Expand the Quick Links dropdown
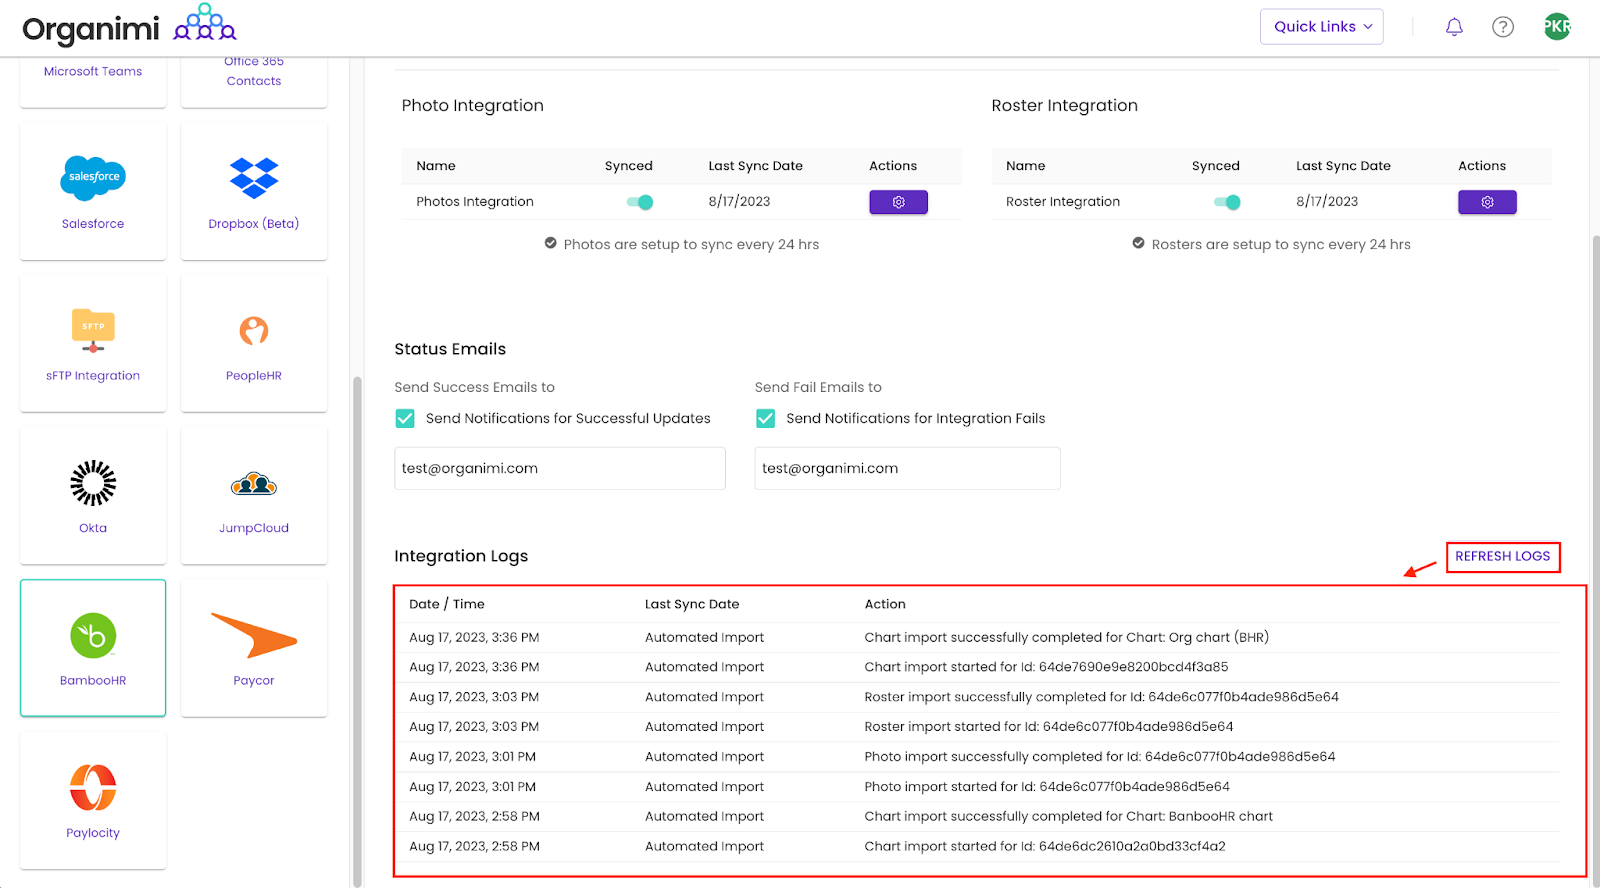 click(1321, 27)
